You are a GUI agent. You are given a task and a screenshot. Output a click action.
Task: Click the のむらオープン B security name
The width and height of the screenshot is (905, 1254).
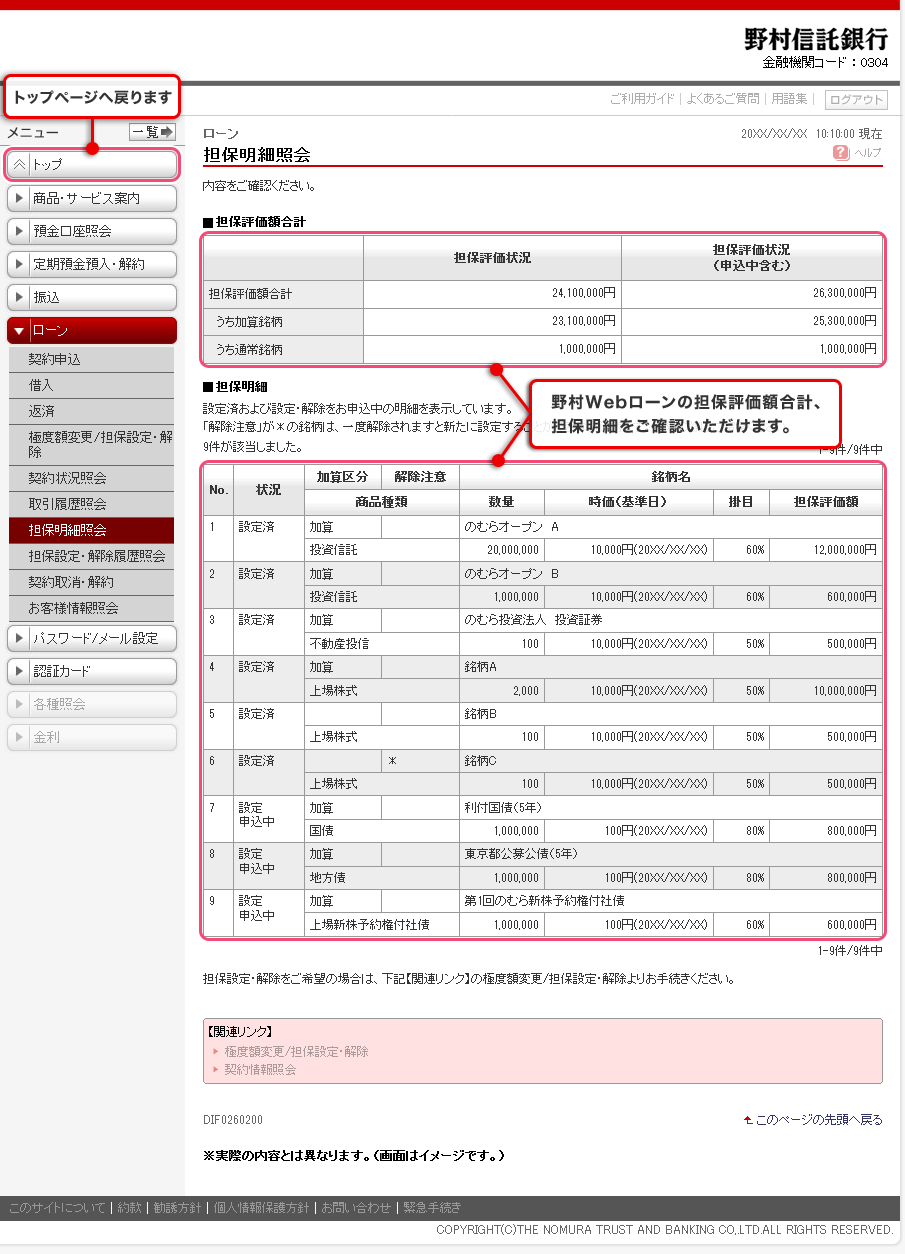[512, 573]
